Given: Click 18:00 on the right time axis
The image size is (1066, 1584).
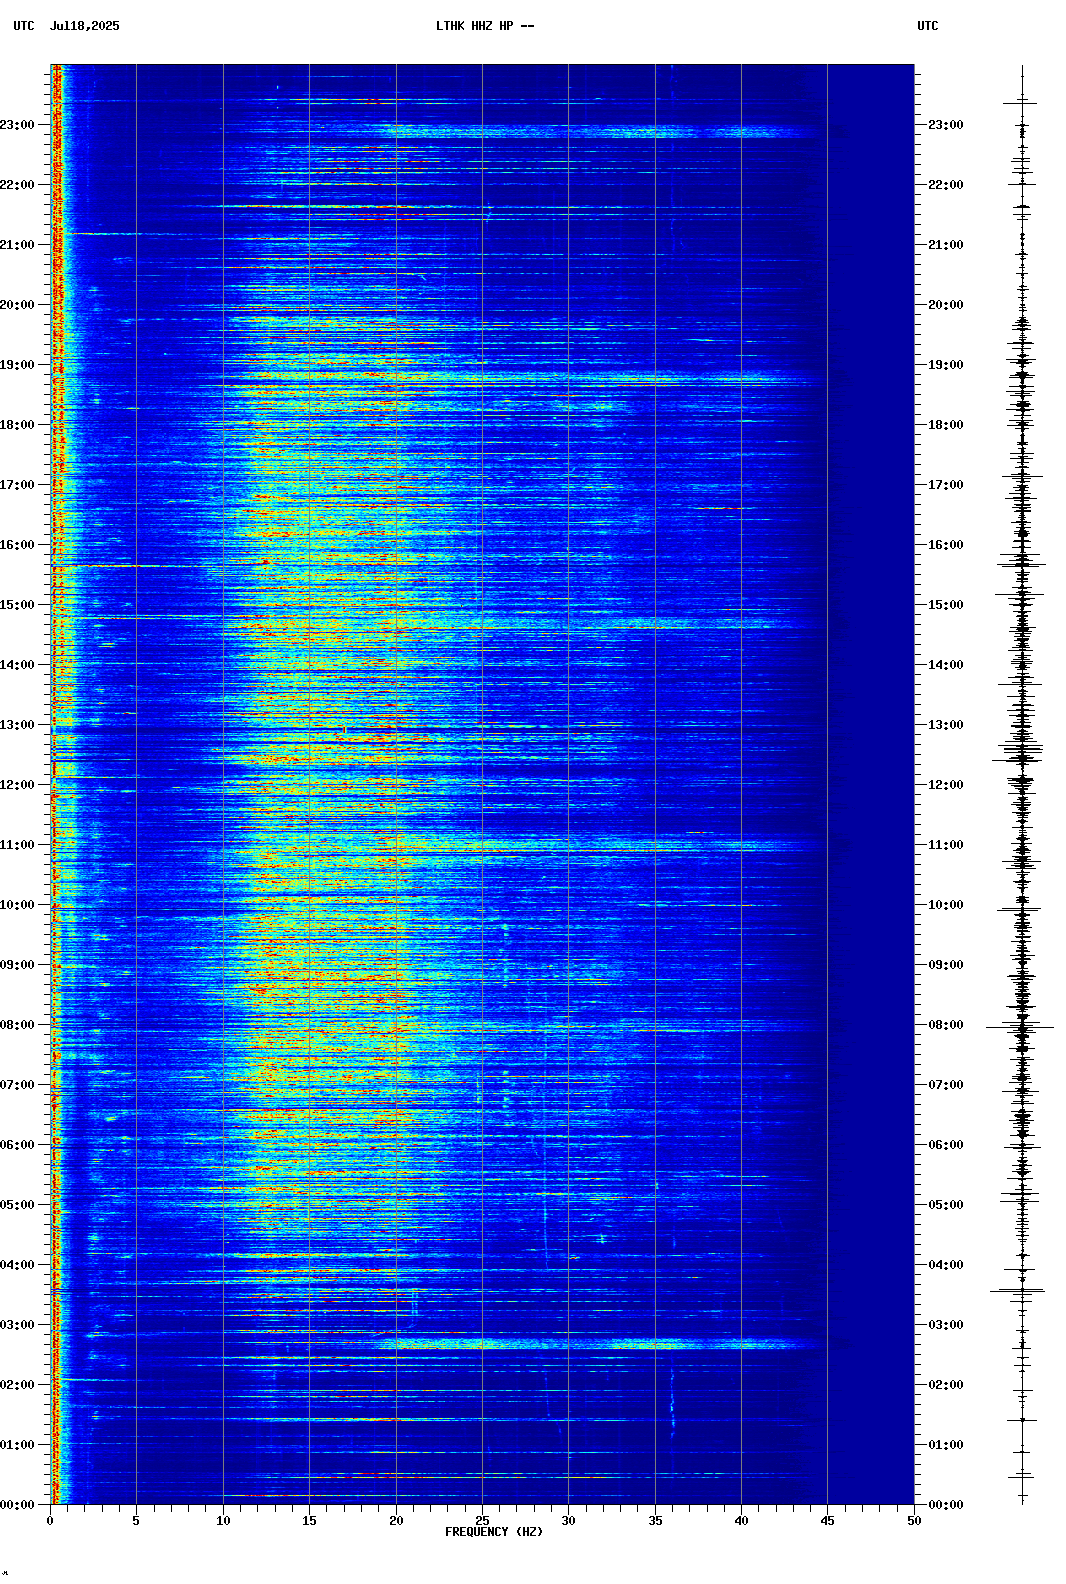Looking at the screenshot, I should tap(946, 425).
